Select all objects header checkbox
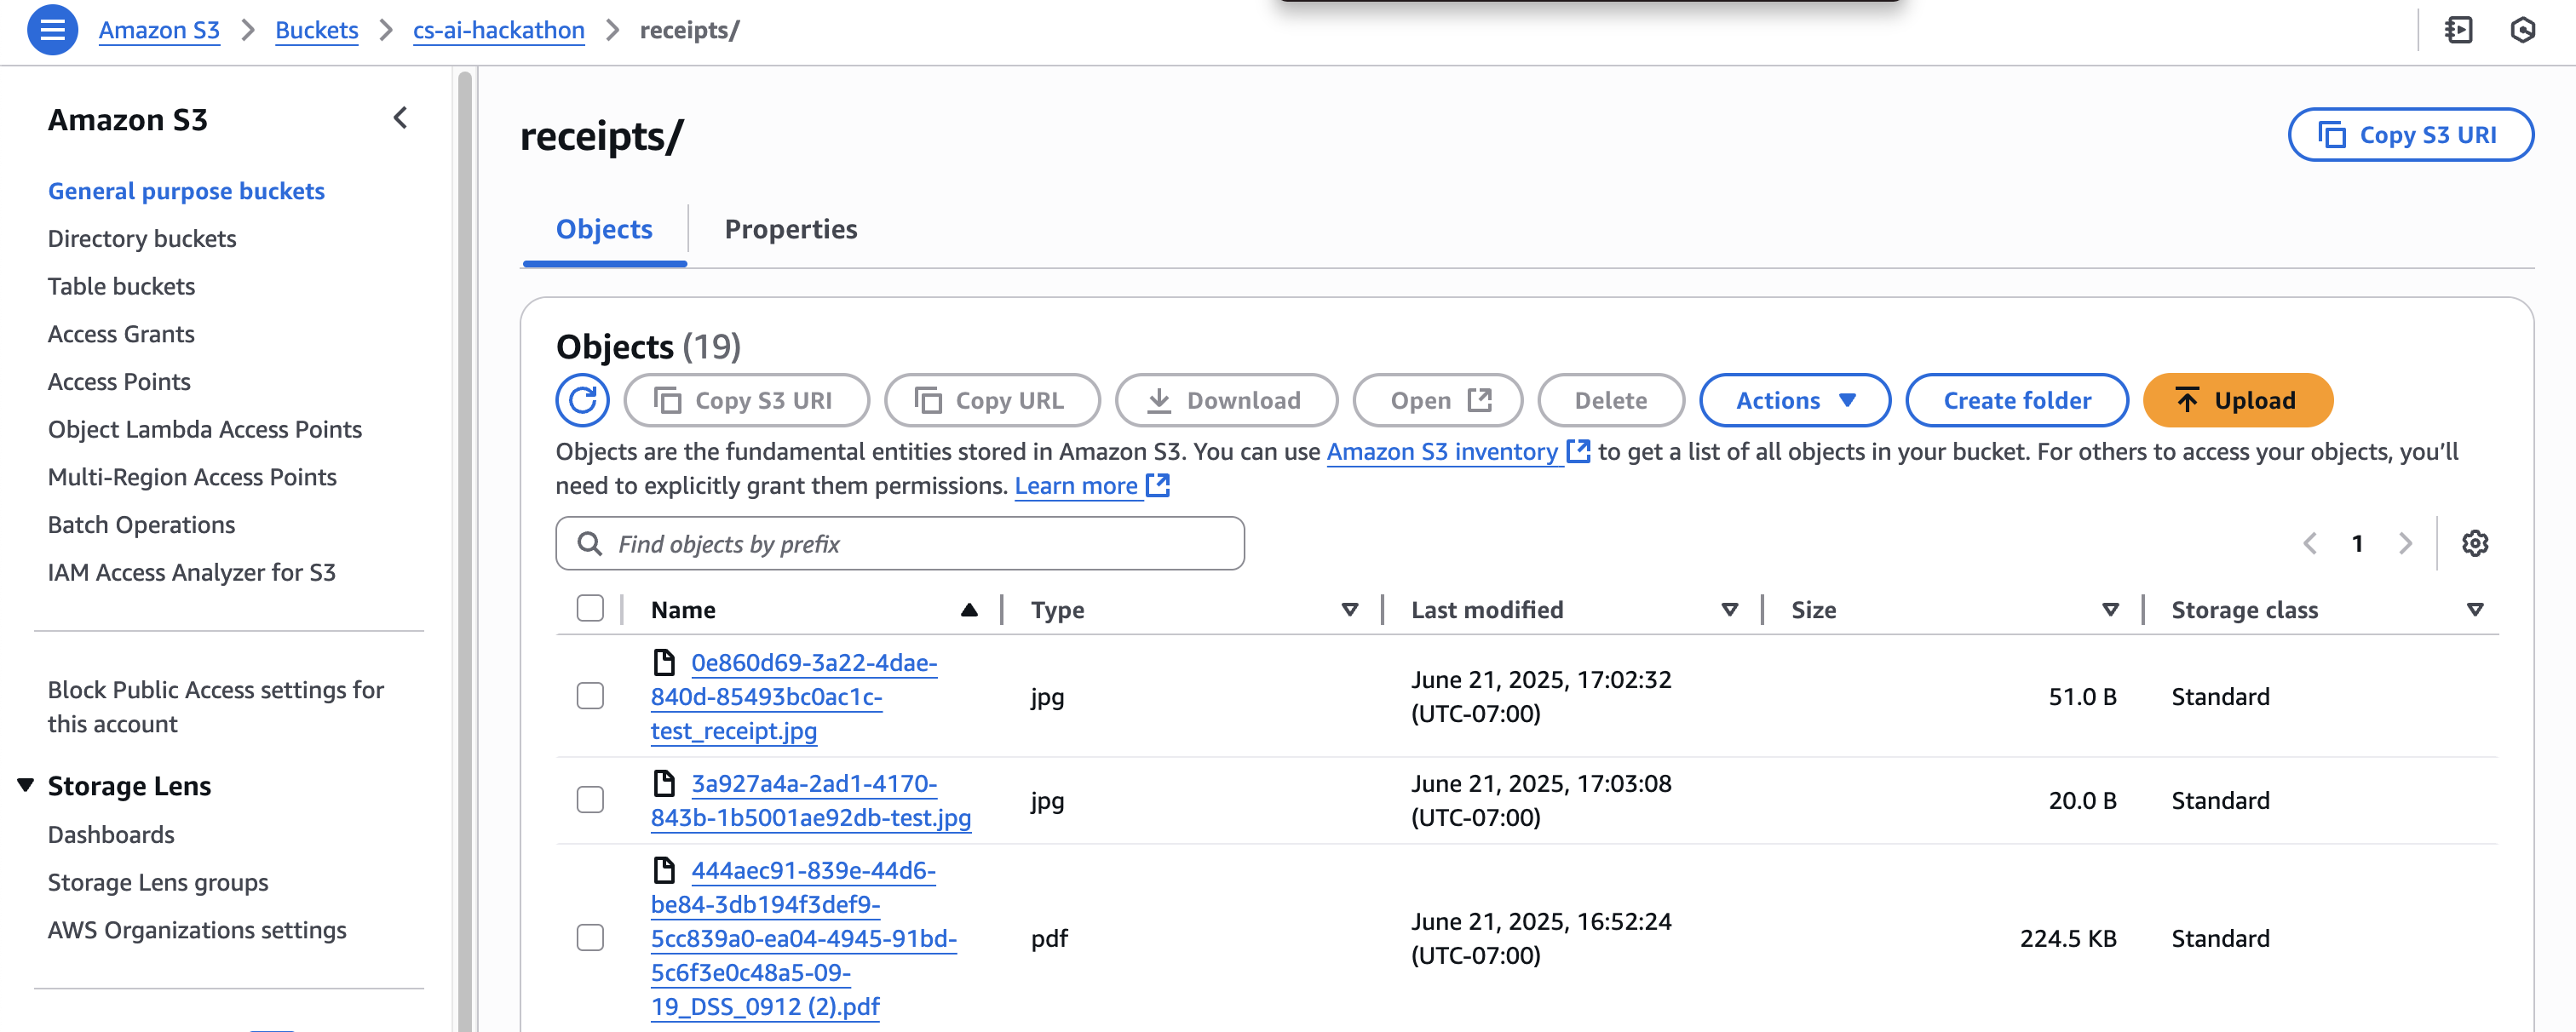This screenshot has height=1032, width=2576. (x=590, y=608)
